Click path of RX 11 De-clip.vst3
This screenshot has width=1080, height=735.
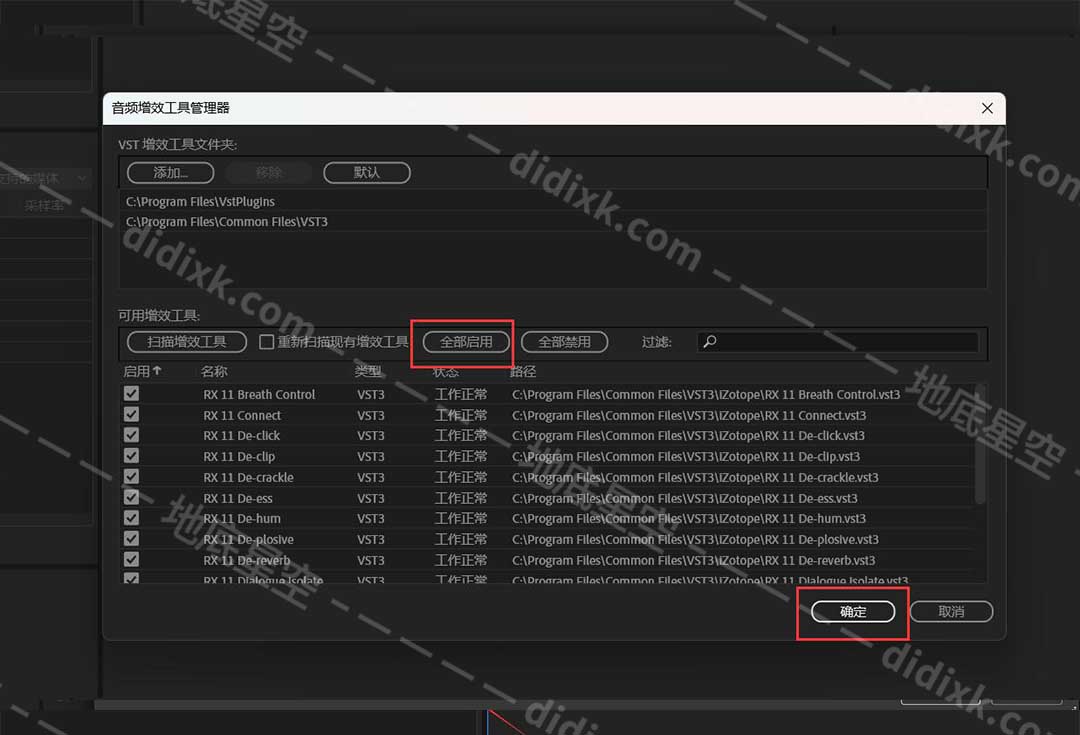686,456
